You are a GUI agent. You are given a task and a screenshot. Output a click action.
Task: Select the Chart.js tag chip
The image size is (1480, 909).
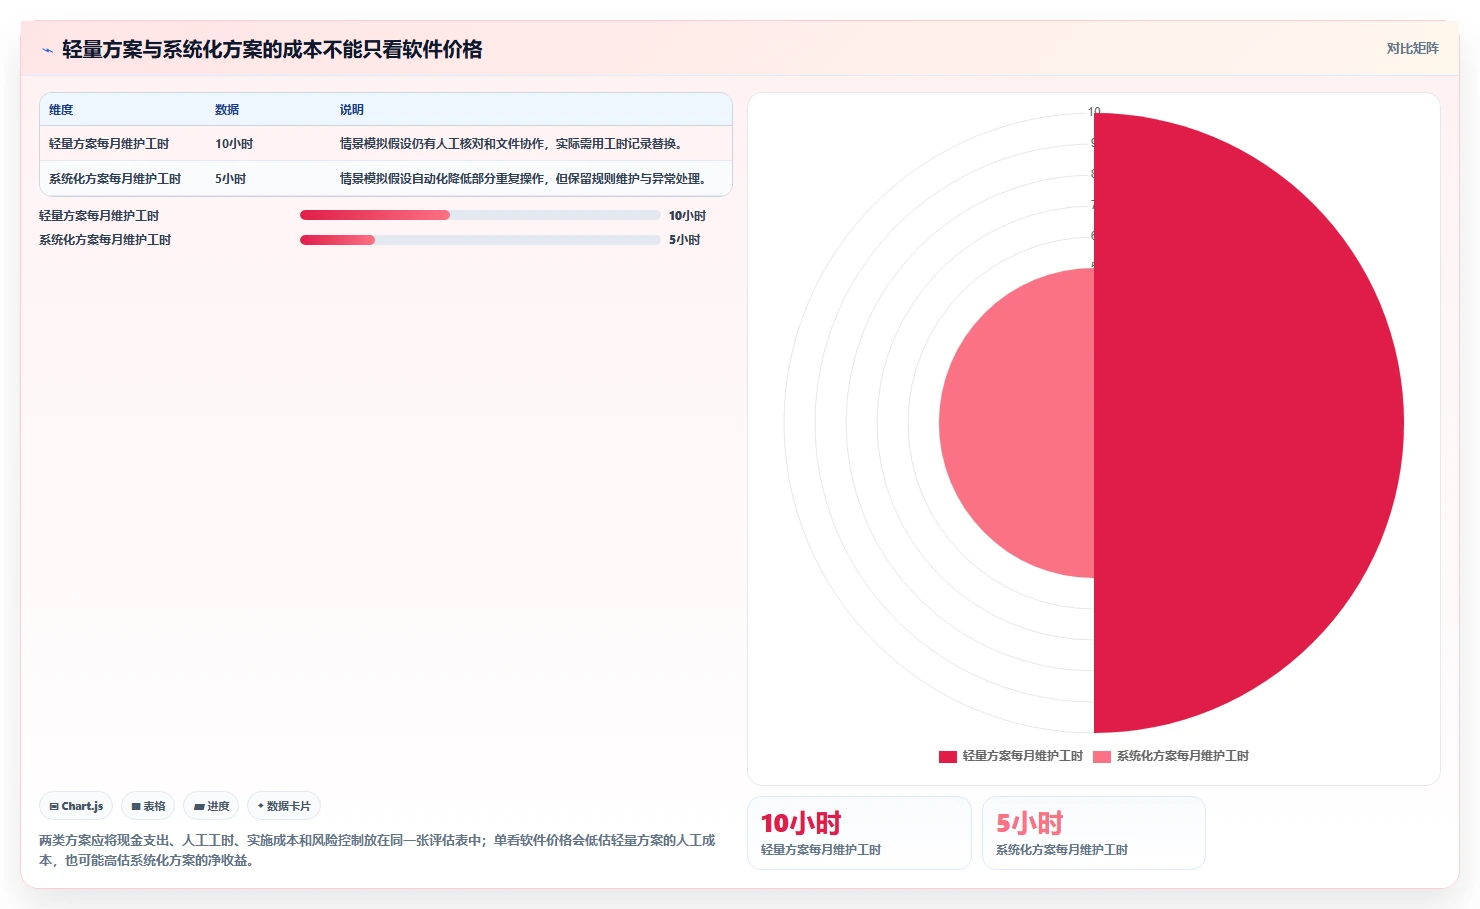(76, 806)
